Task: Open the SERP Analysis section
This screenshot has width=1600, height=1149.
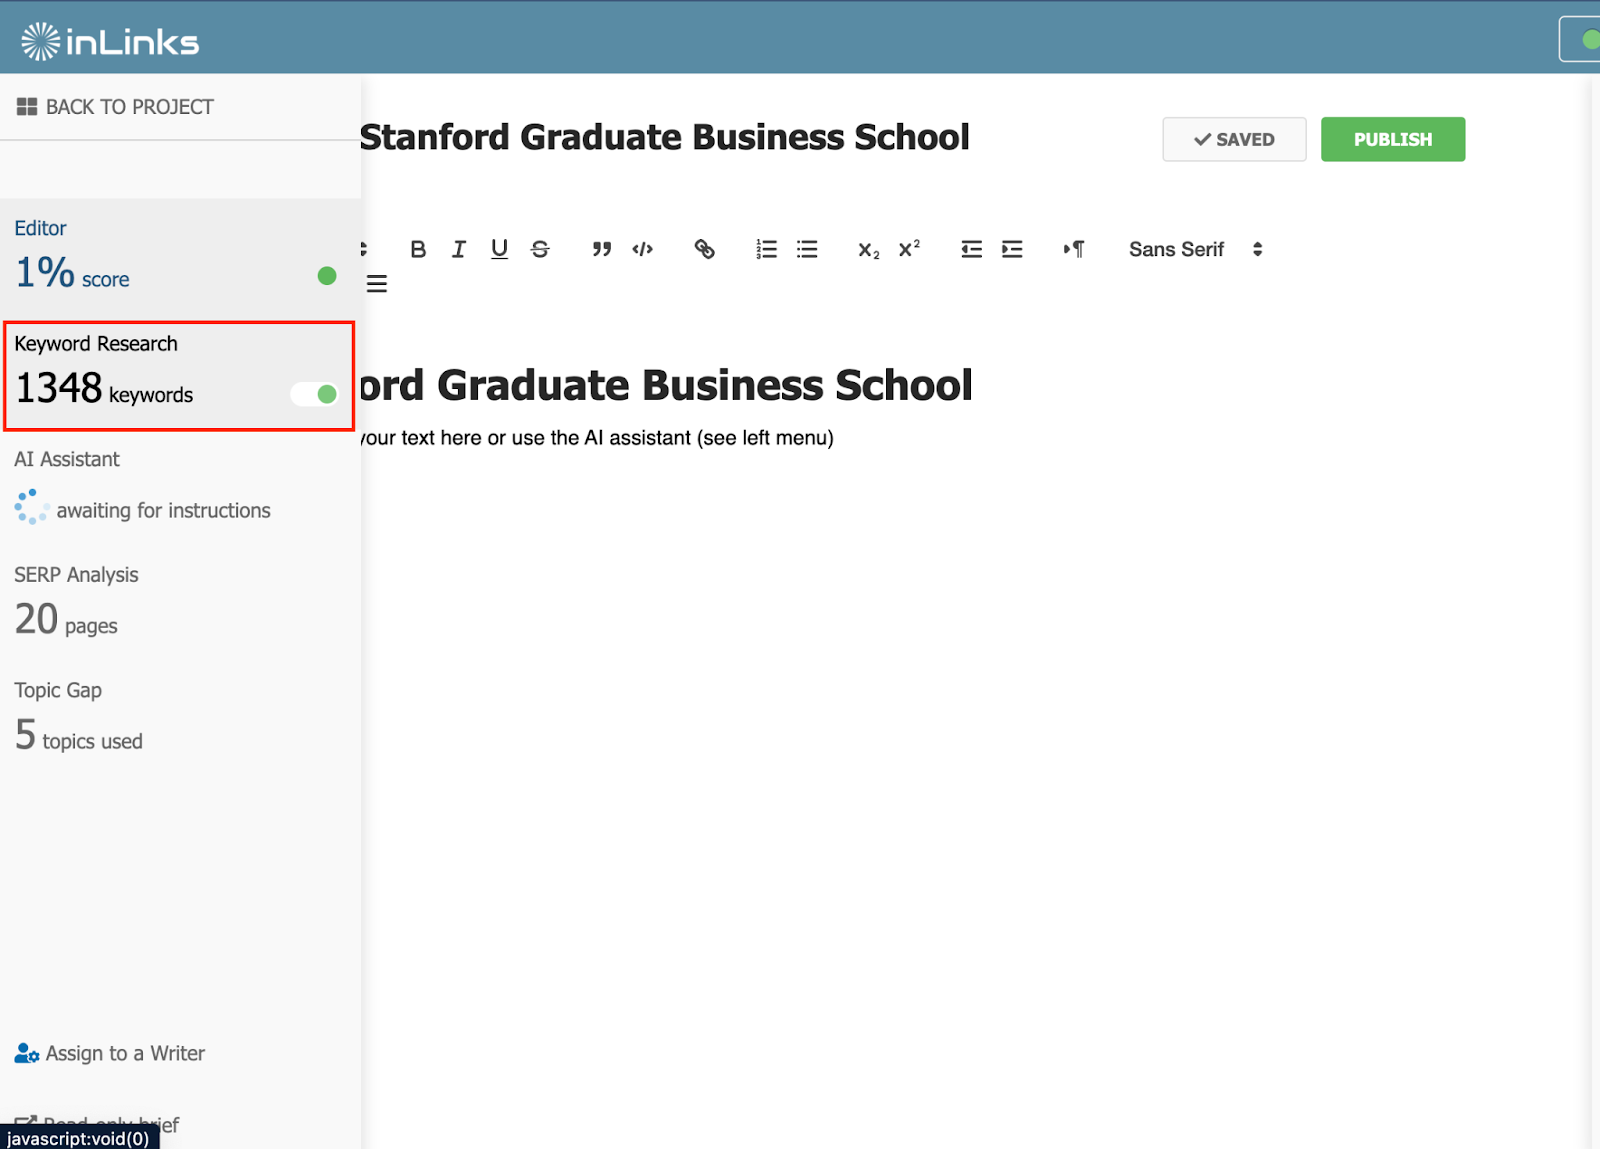Action: pyautogui.click(x=180, y=604)
